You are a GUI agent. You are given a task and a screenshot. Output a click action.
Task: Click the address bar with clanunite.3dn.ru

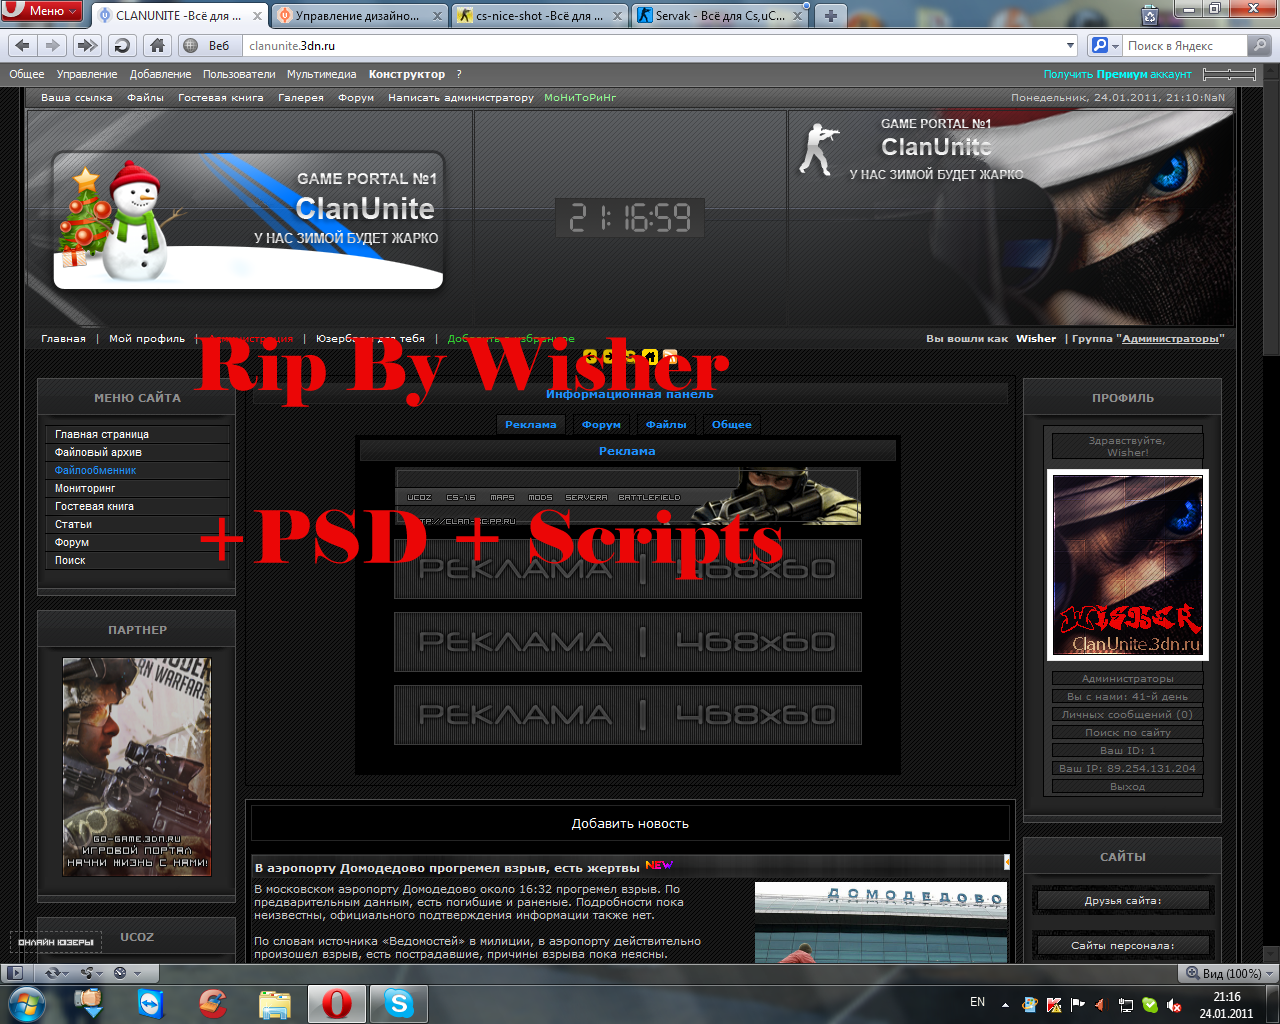(x=652, y=45)
